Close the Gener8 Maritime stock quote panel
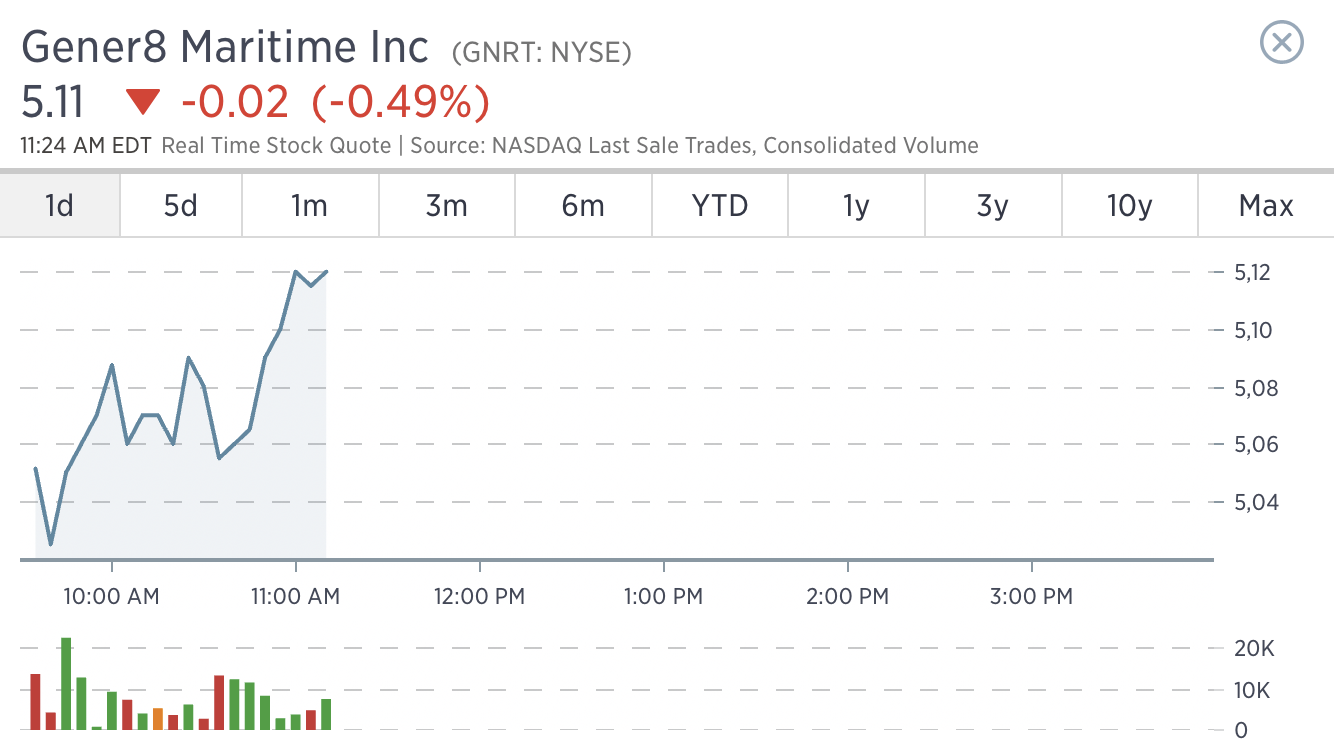Image resolution: width=1334 pixels, height=750 pixels. click(x=1281, y=43)
